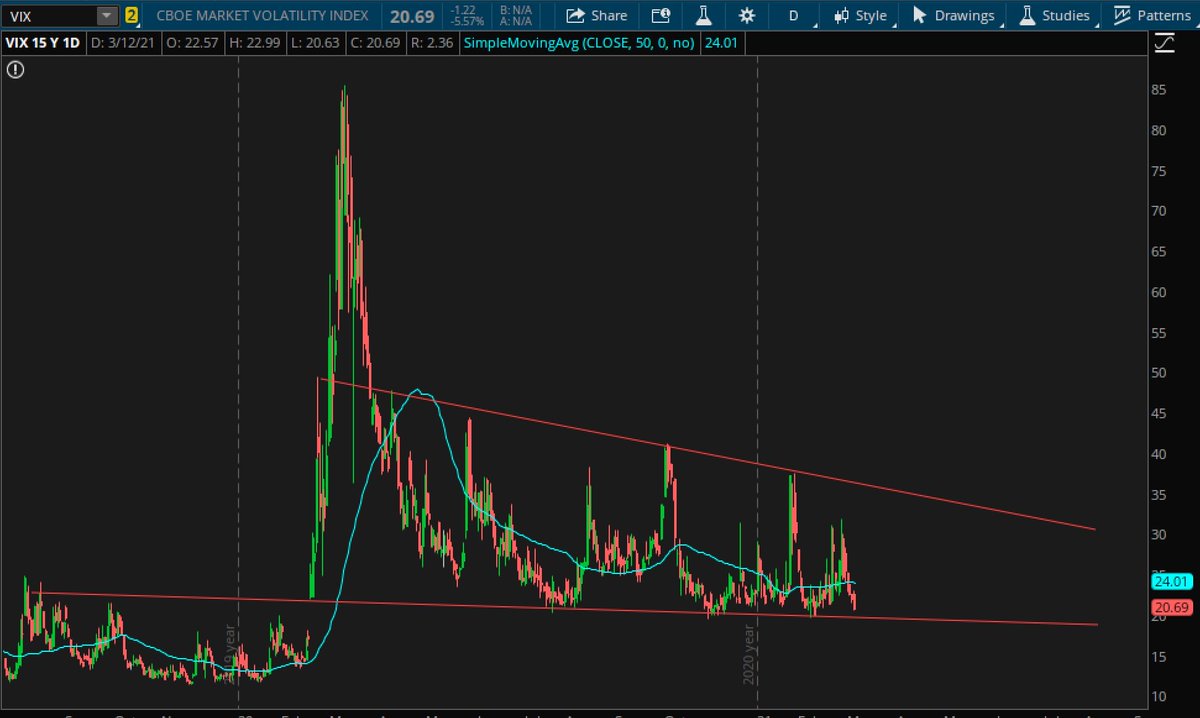Open the news info icon beside Share
Viewport: 1200px width, 718px height.
tap(660, 16)
